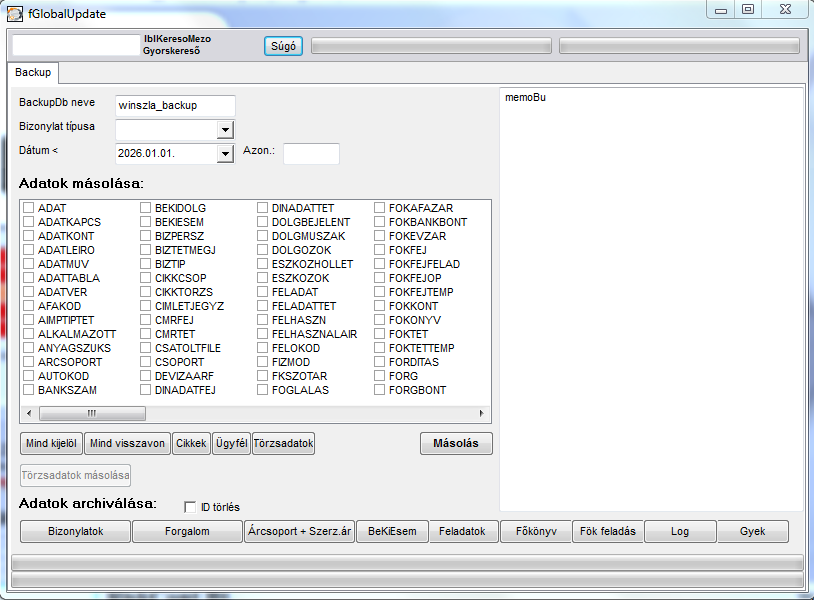This screenshot has height=600, width=814.
Task: Enable the FORGBONT checkbox
Action: pos(379,390)
